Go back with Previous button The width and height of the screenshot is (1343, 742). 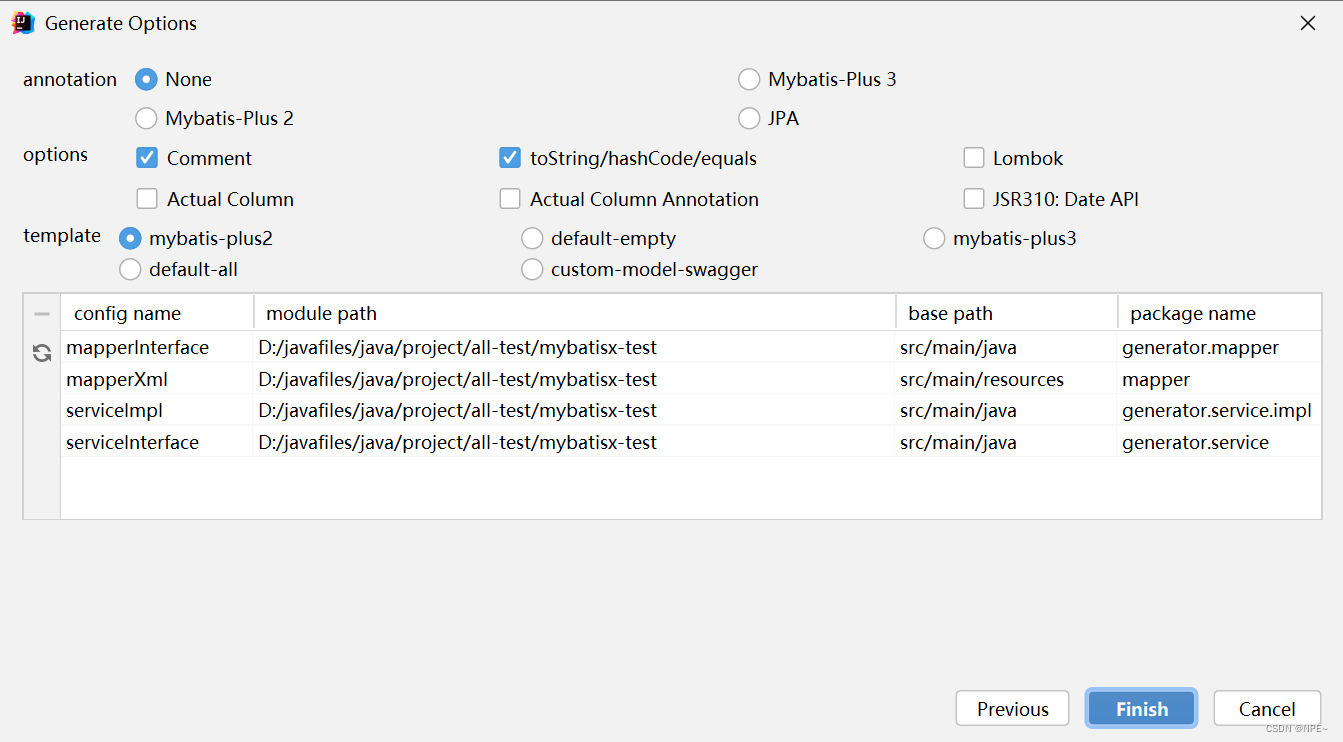point(1012,708)
